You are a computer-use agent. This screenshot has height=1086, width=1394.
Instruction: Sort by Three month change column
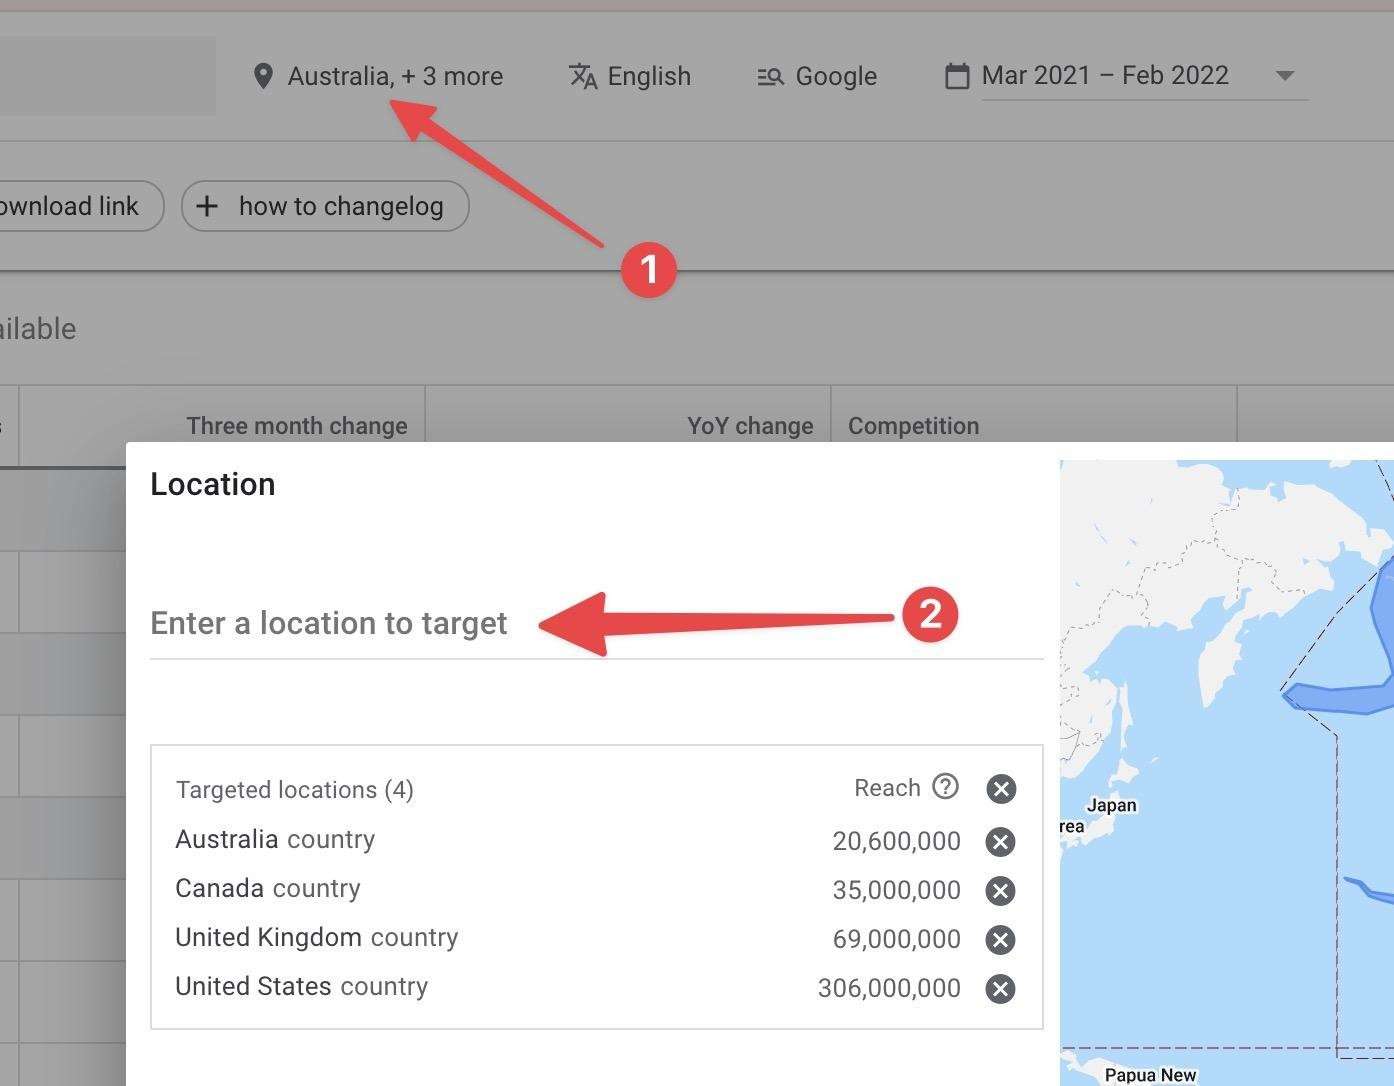click(296, 426)
